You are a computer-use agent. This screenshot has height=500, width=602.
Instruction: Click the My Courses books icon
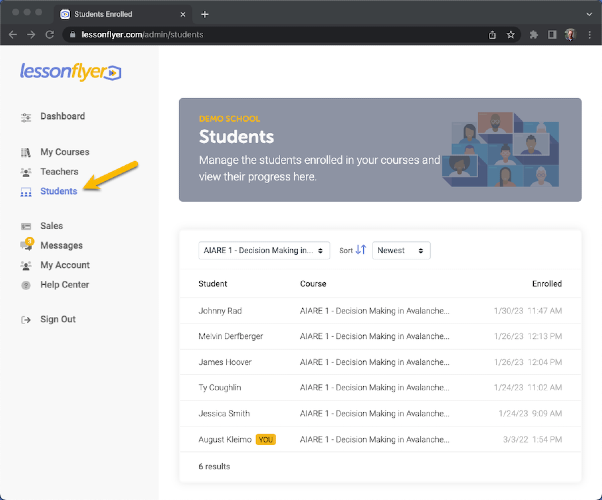point(26,152)
